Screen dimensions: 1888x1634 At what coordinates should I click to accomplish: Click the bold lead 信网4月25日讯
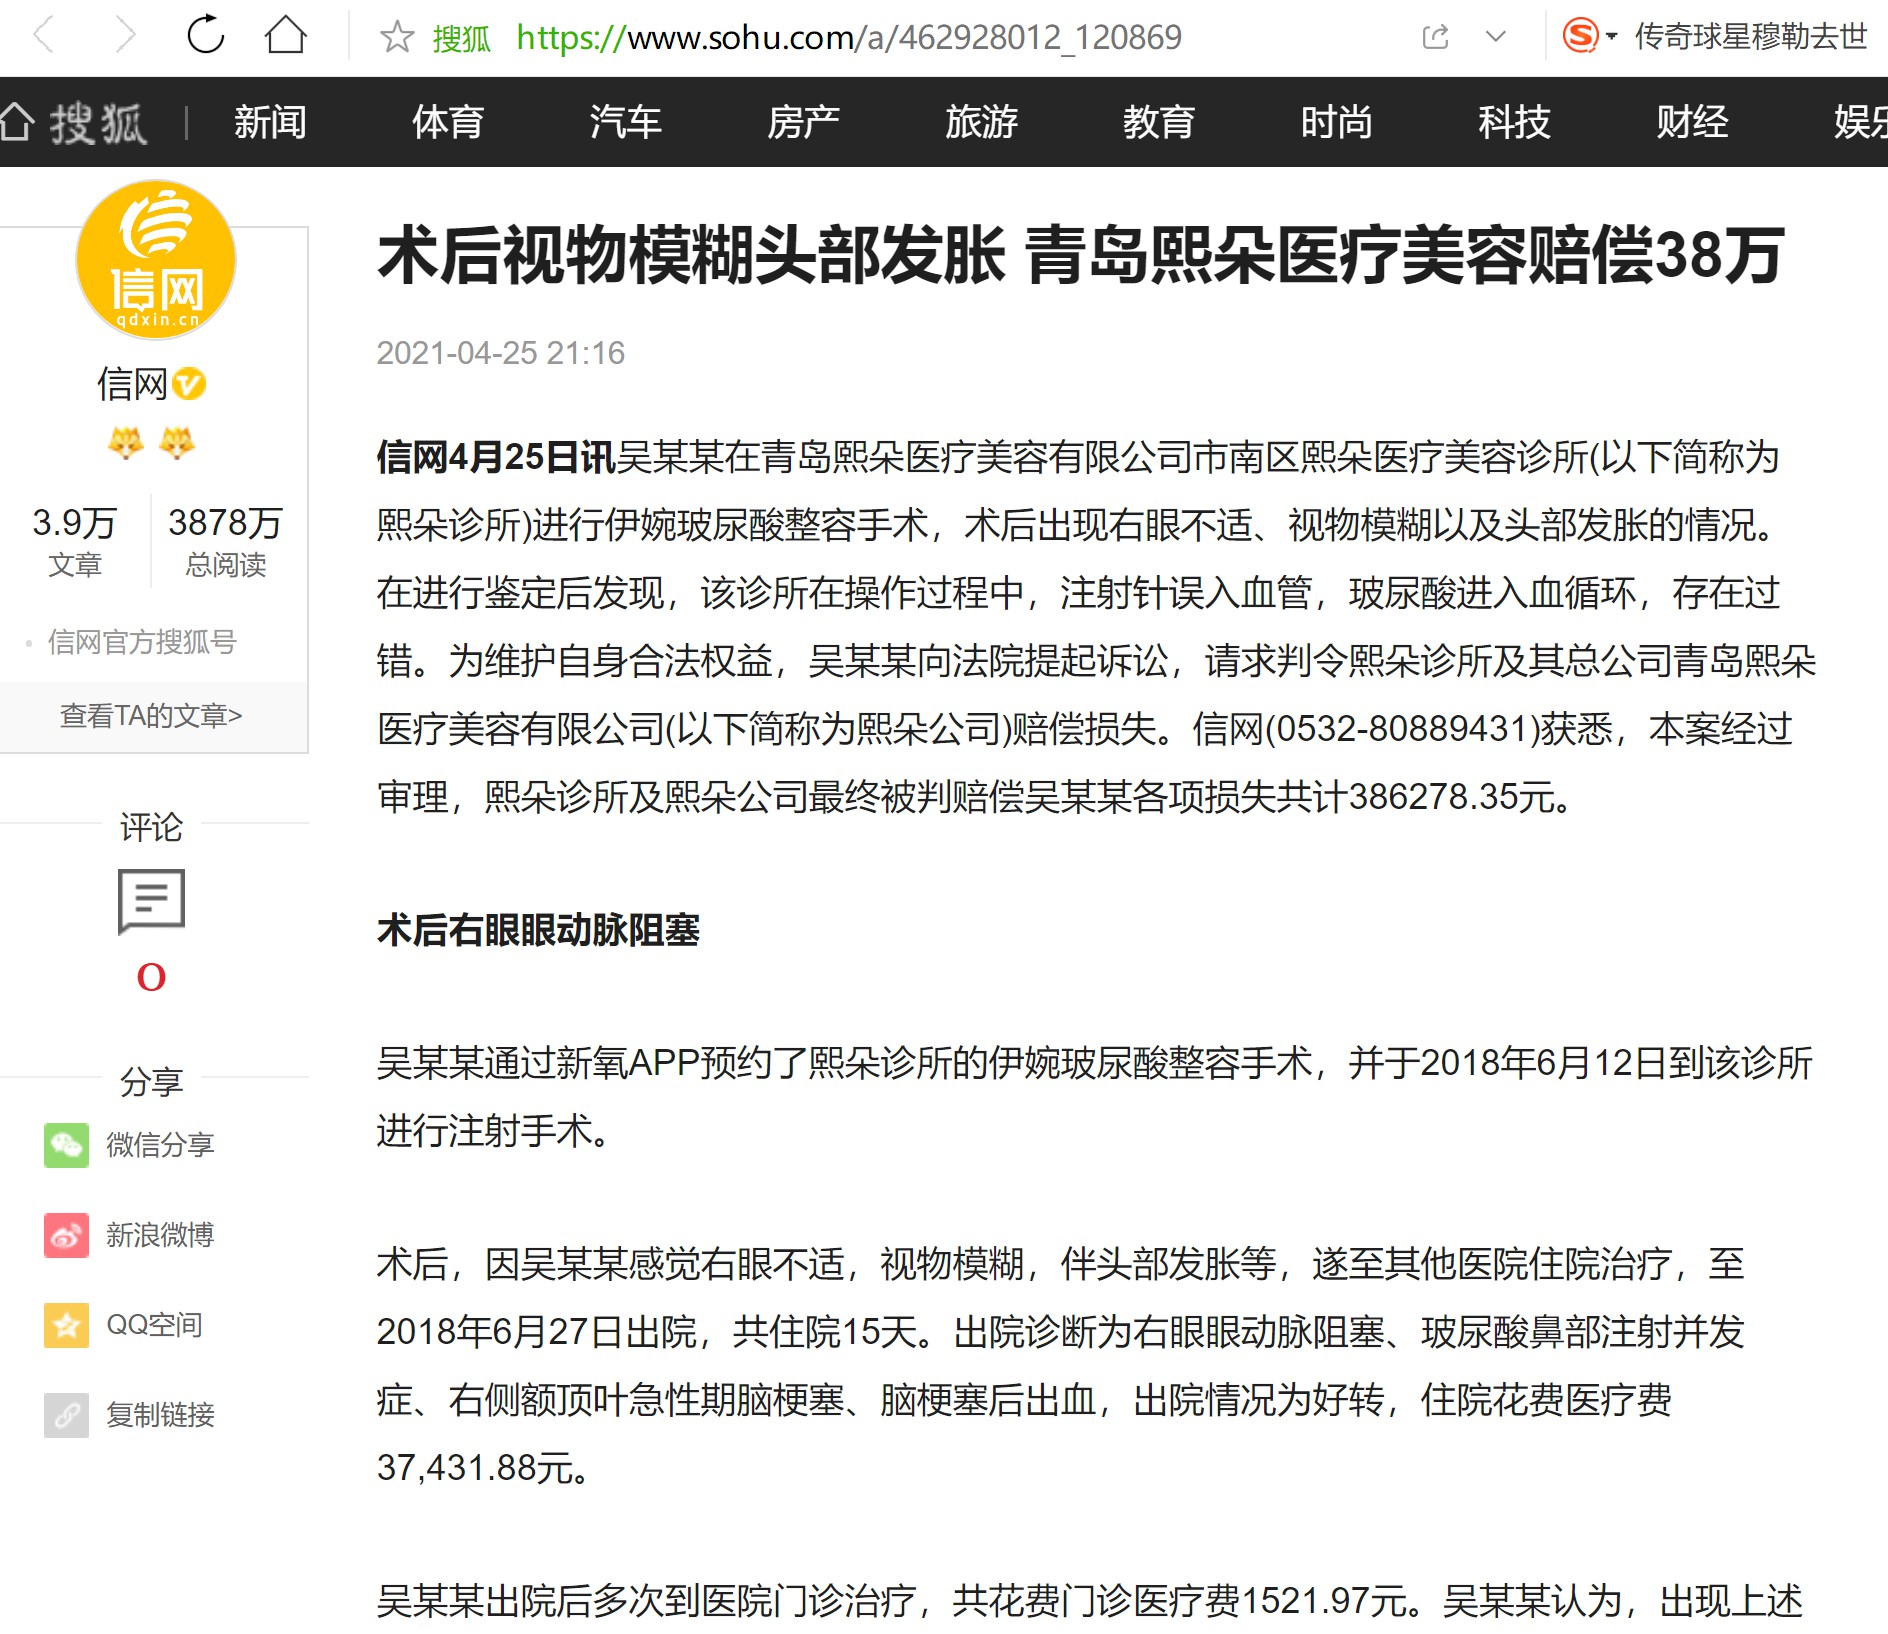[496, 457]
